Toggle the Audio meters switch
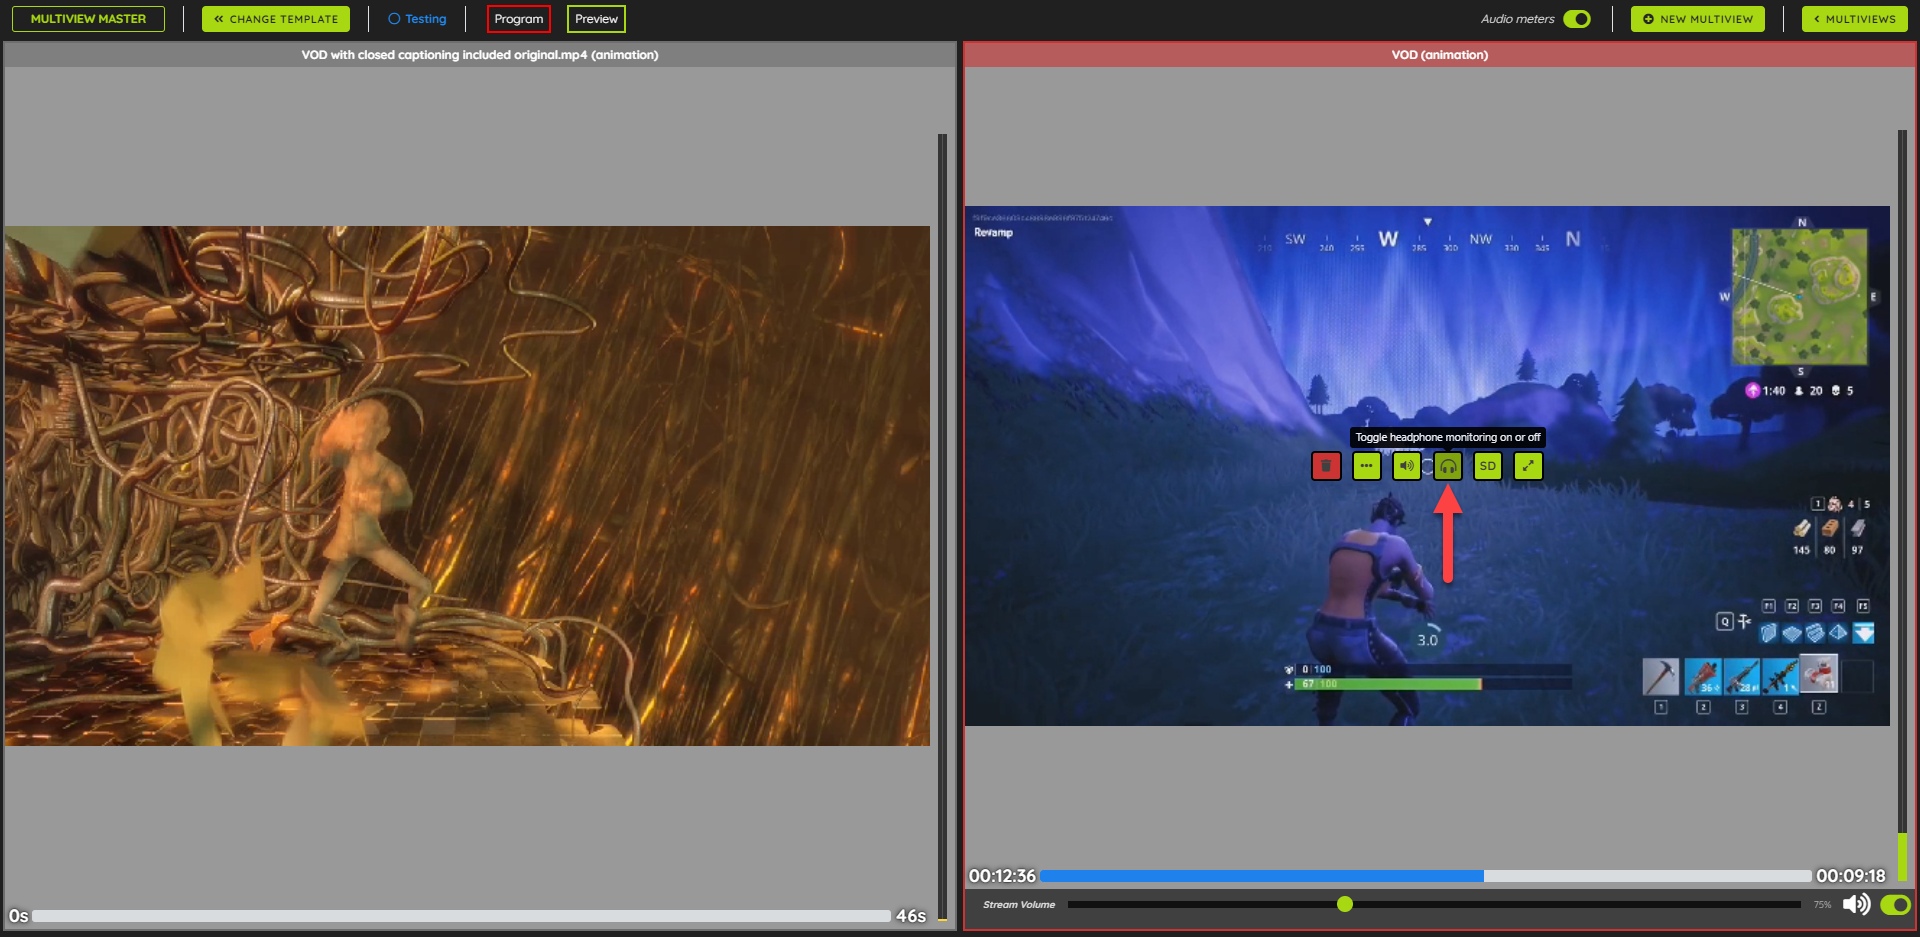Viewport: 1920px width, 937px height. (1577, 19)
